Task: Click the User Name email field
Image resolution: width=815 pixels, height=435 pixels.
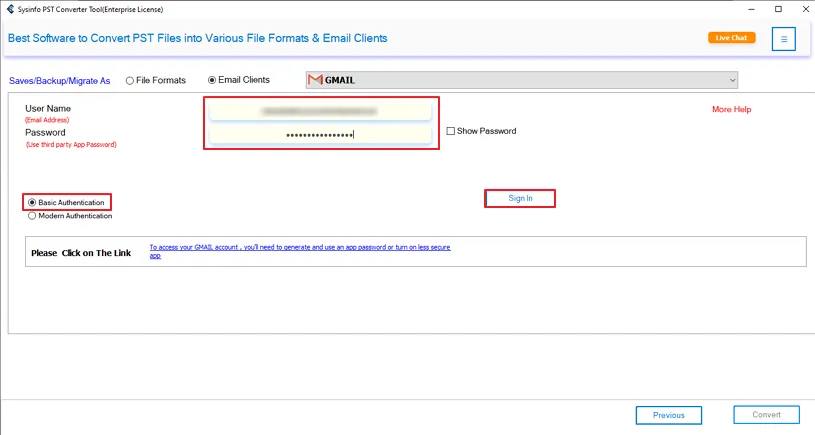Action: point(320,111)
